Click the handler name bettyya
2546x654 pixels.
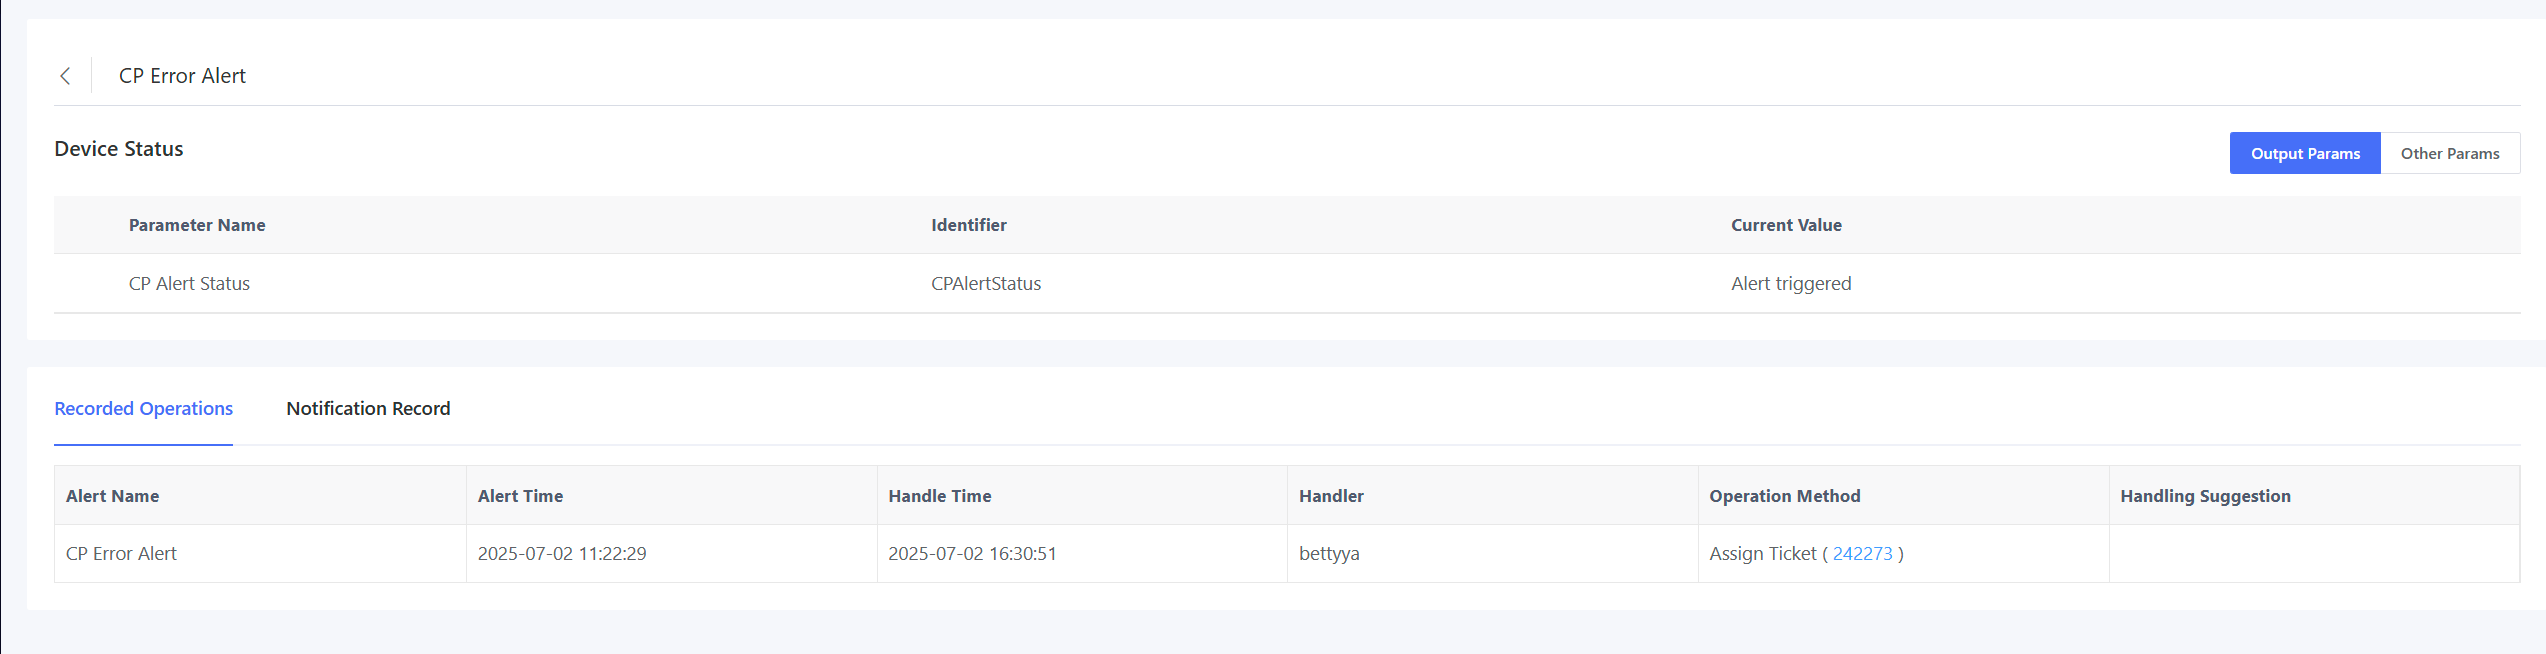1328,554
